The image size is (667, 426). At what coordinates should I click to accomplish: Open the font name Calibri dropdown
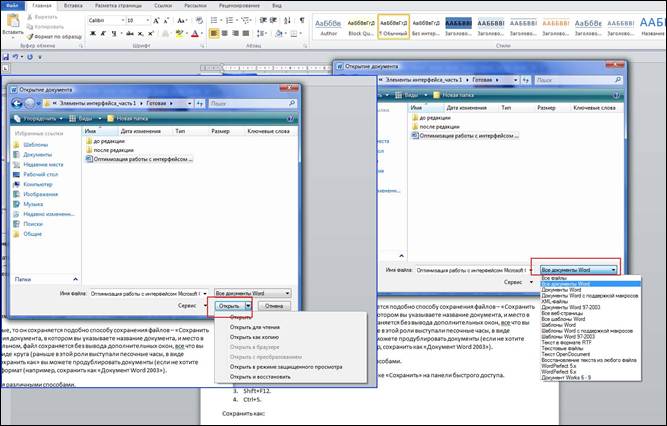123,20
